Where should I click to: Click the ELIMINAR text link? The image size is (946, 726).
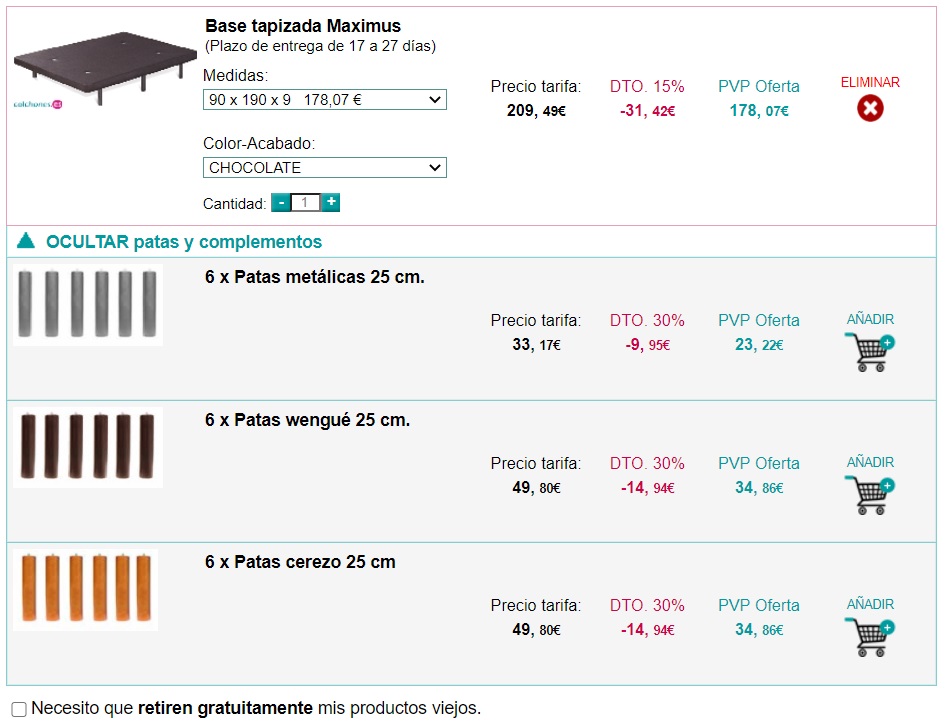(870, 83)
